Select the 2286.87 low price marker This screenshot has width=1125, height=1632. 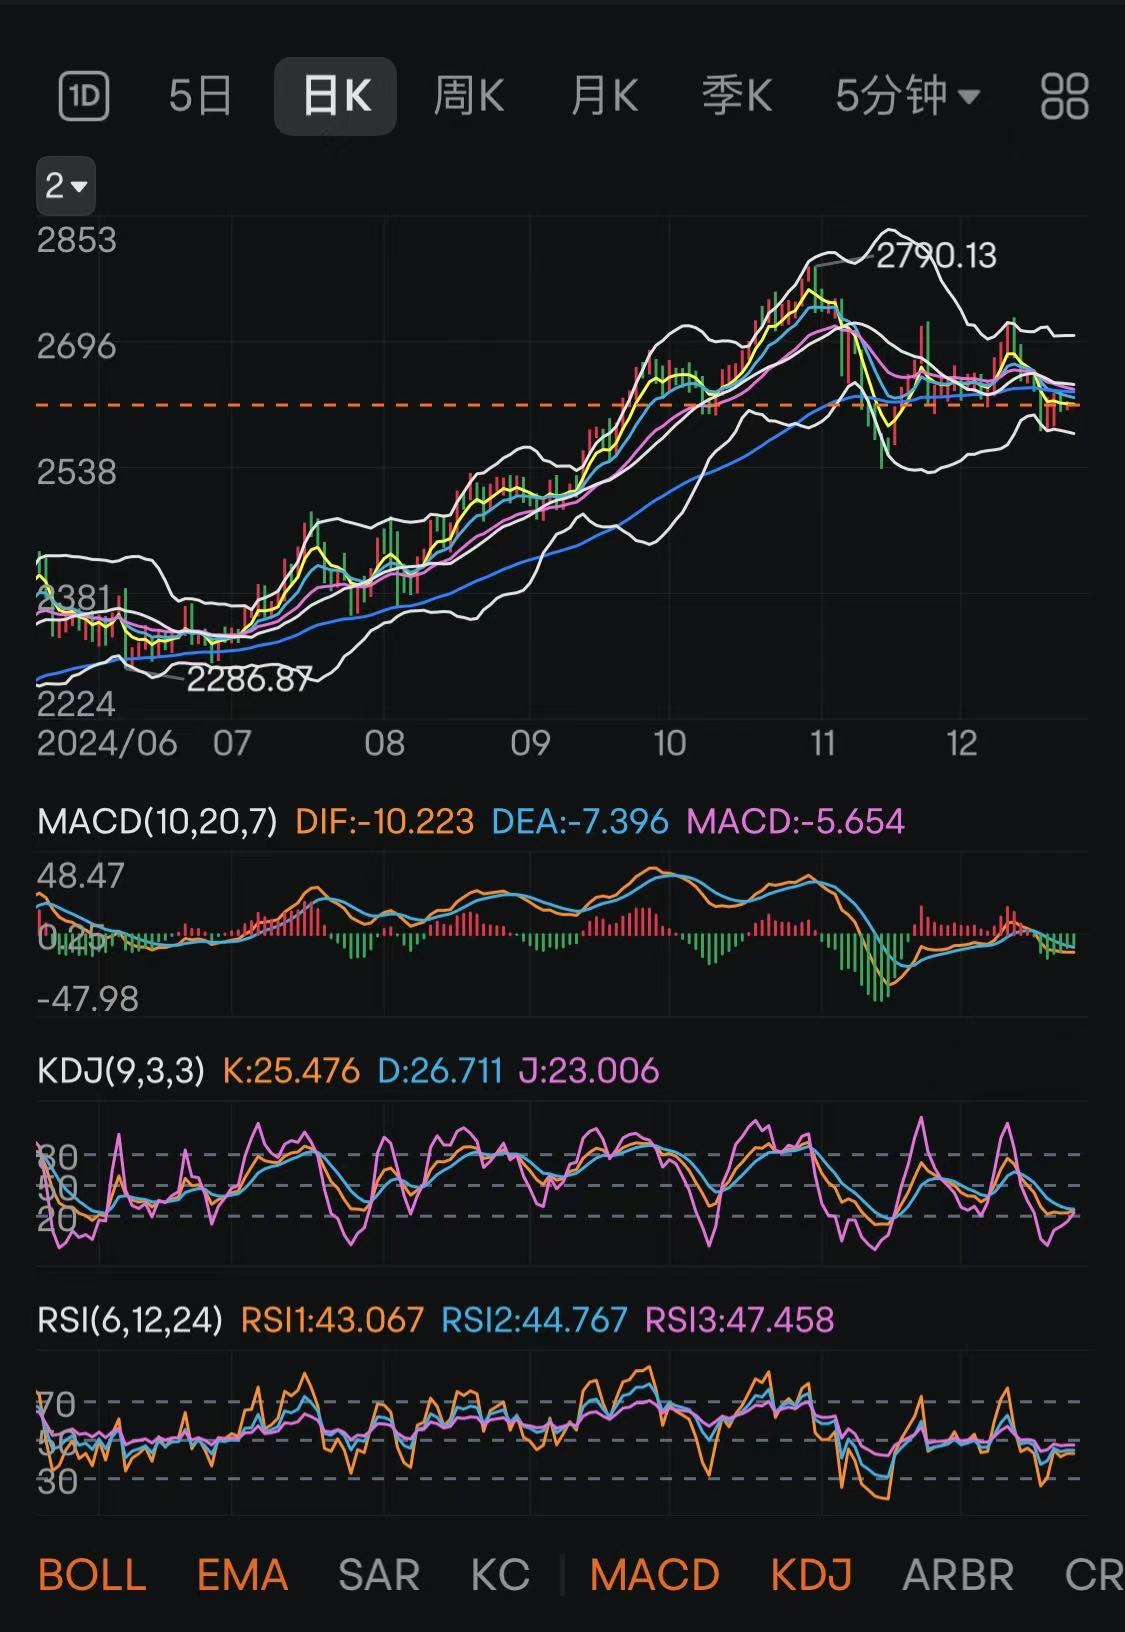[250, 680]
